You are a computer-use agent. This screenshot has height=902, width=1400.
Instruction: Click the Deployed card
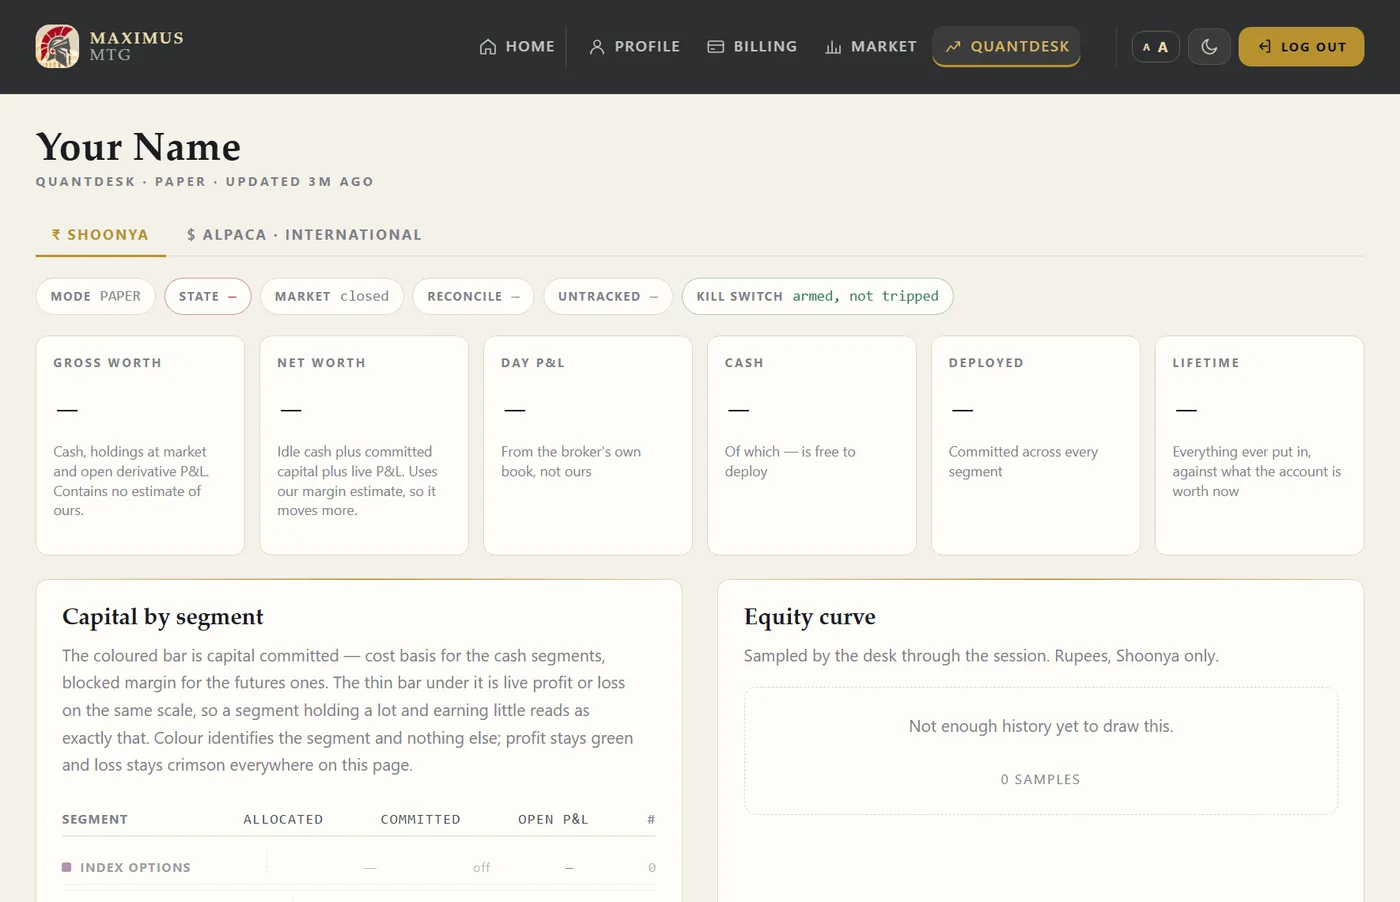pos(1036,445)
